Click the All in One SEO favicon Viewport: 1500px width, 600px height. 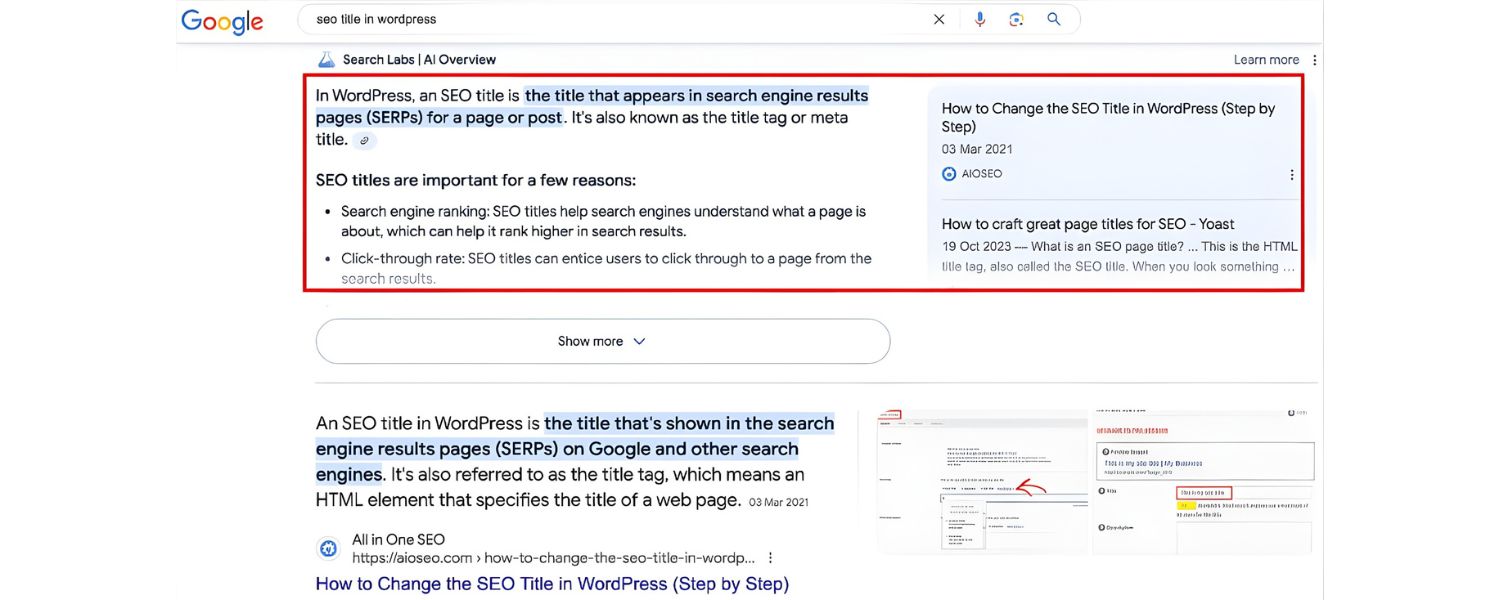click(x=328, y=548)
